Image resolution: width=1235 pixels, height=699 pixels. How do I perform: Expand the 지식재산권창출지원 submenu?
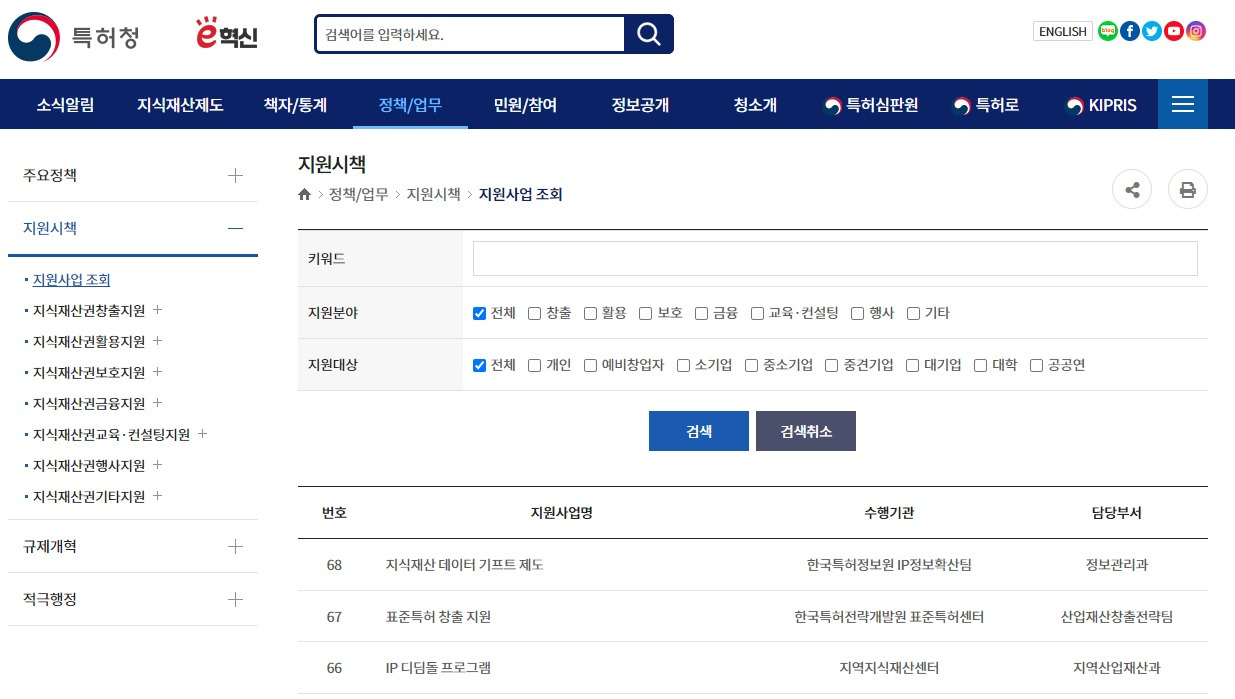[x=157, y=311]
